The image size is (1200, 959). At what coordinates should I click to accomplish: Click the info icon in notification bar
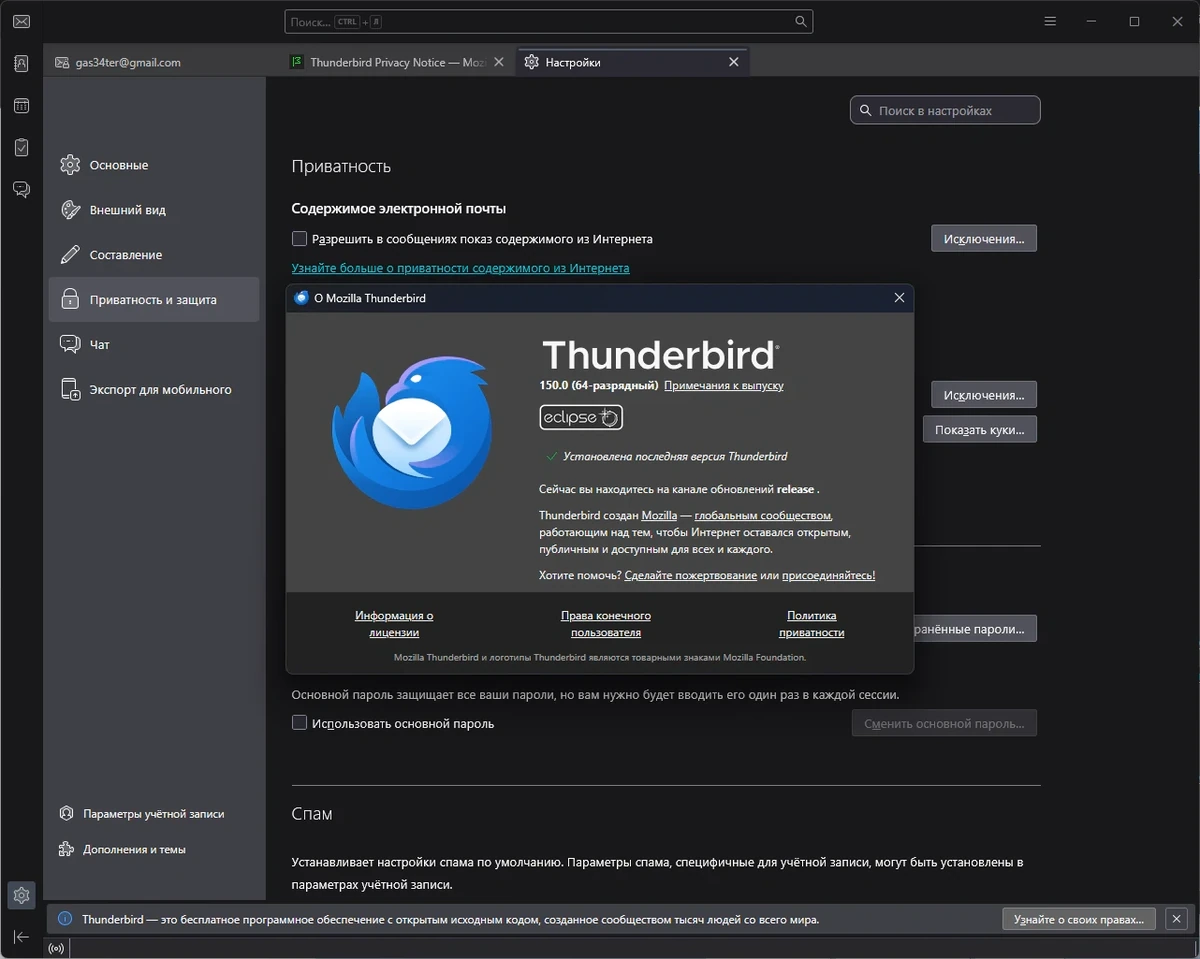coord(65,919)
